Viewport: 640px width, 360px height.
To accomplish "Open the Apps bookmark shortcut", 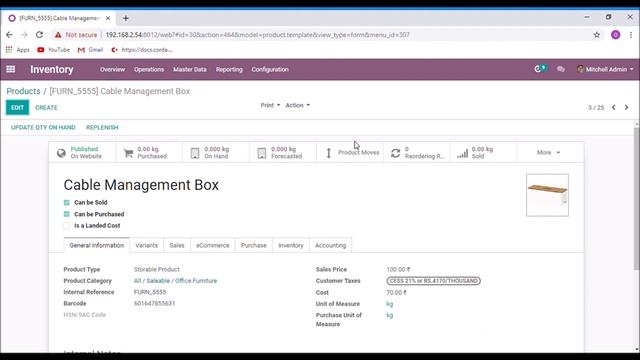I will [18, 50].
